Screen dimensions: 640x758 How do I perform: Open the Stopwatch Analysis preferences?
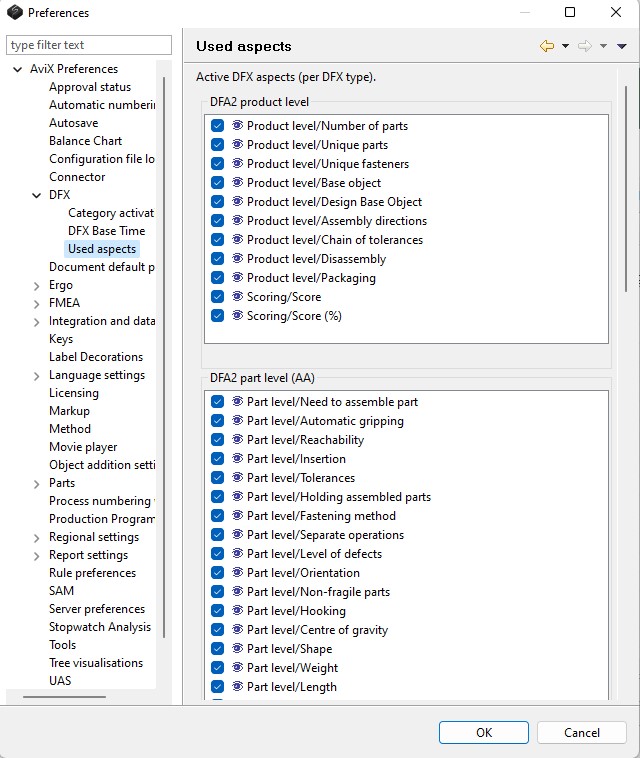tap(100, 627)
